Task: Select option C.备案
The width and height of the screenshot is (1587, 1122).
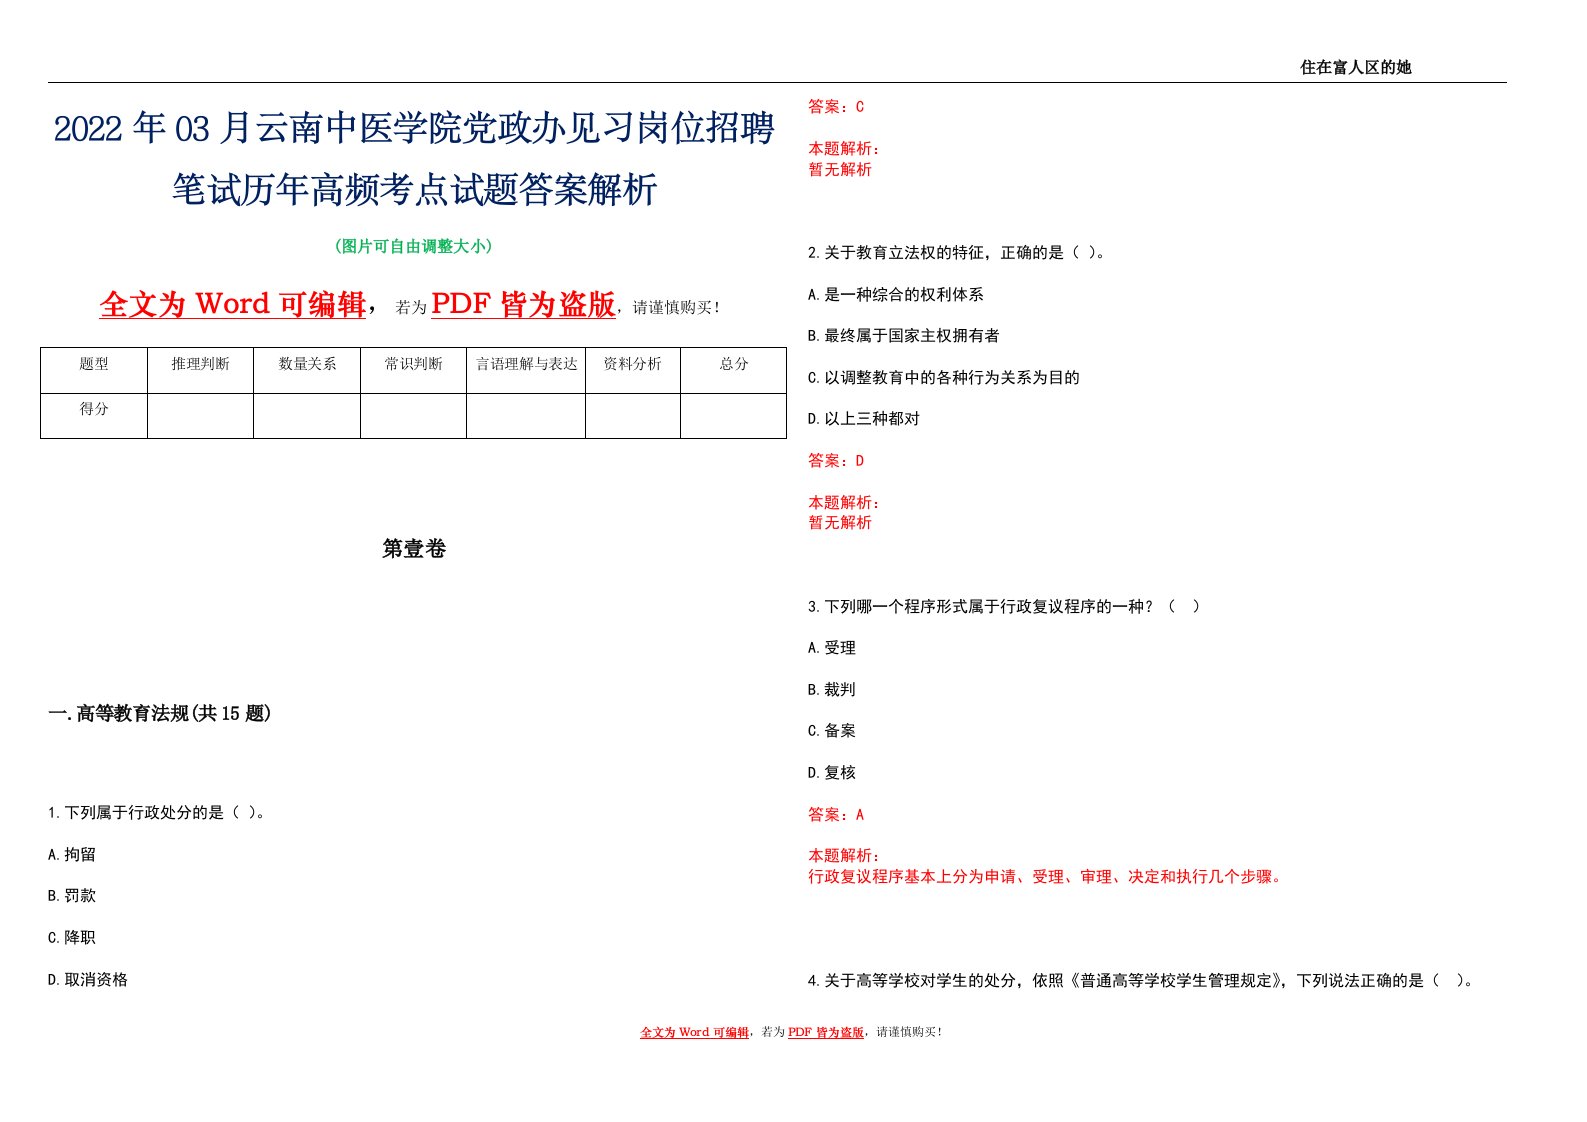Action: (x=832, y=731)
